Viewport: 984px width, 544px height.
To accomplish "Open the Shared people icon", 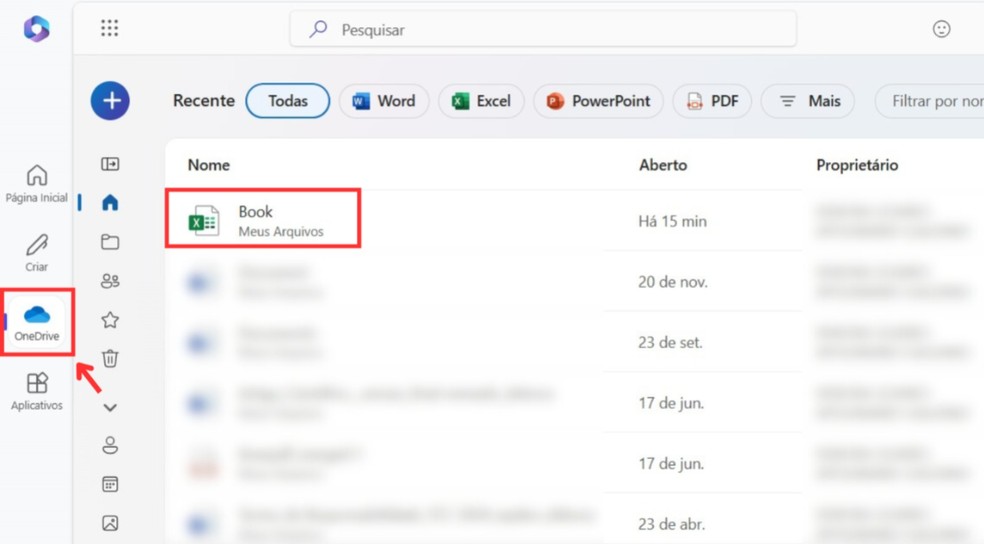I will [110, 280].
